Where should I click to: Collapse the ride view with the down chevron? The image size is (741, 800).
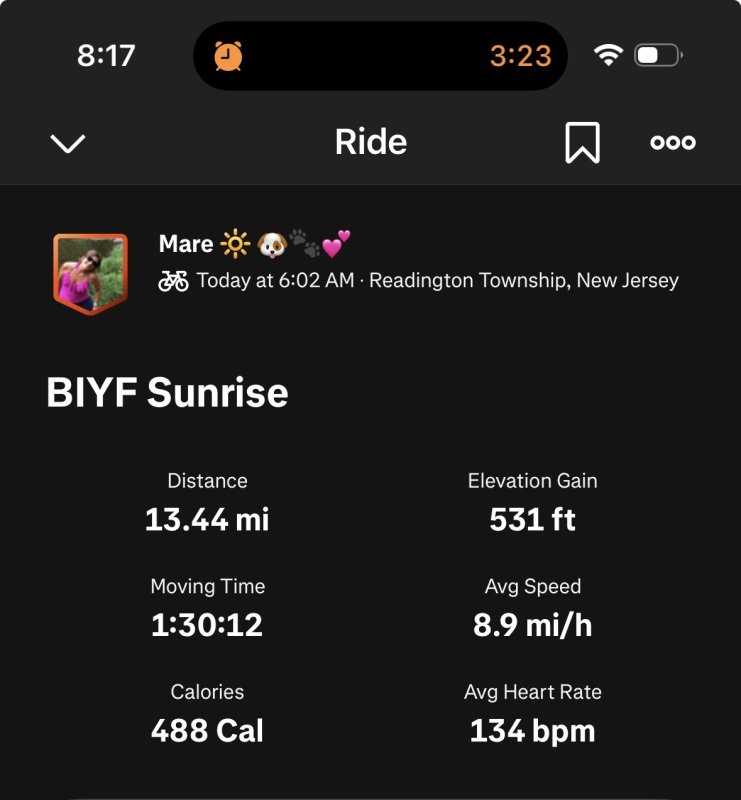[x=68, y=144]
